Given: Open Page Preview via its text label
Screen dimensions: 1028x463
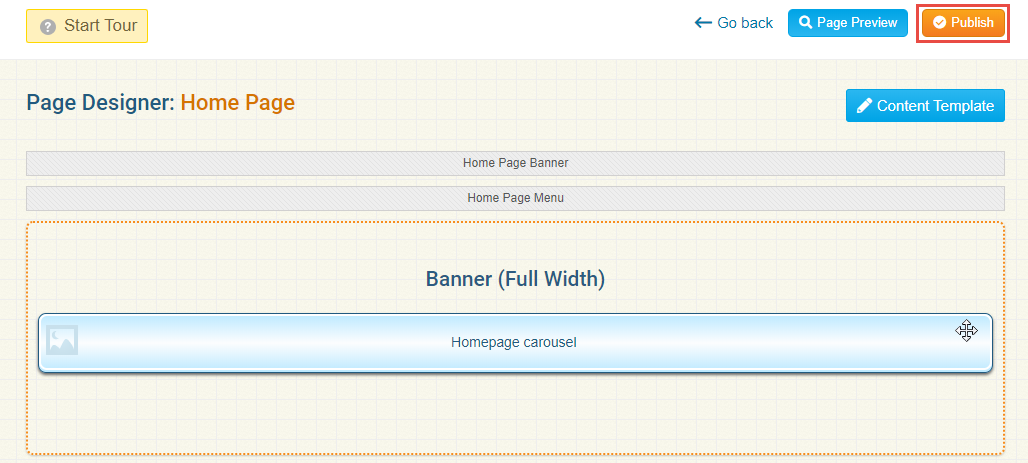Looking at the screenshot, I should pyautogui.click(x=856, y=23).
